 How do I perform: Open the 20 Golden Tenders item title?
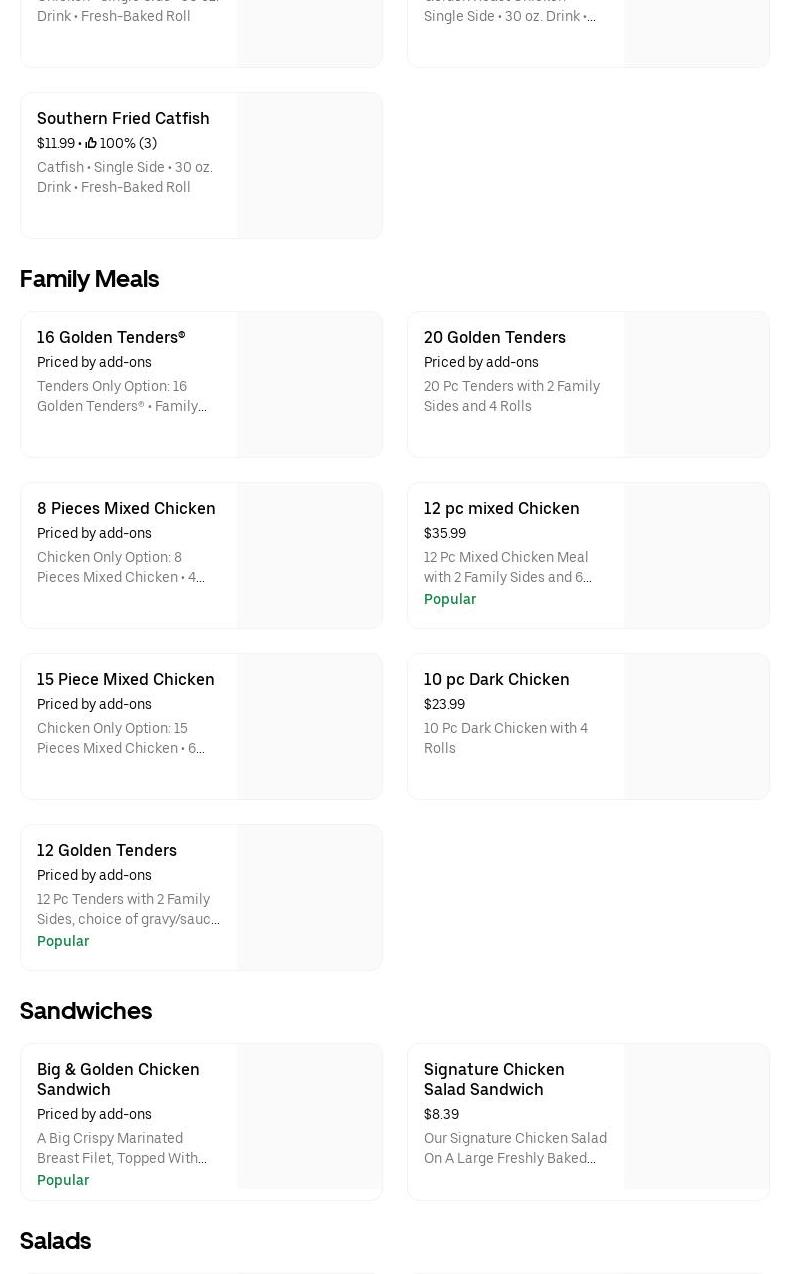(x=494, y=338)
